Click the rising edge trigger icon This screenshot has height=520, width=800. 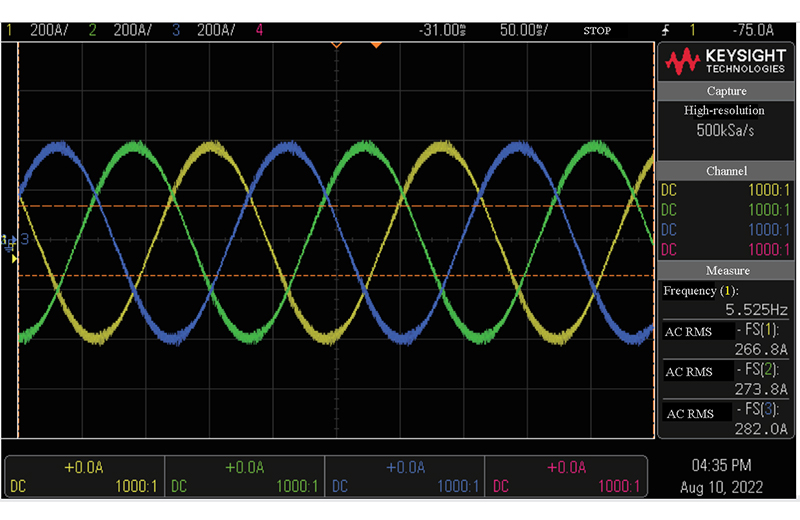pyautogui.click(x=665, y=31)
